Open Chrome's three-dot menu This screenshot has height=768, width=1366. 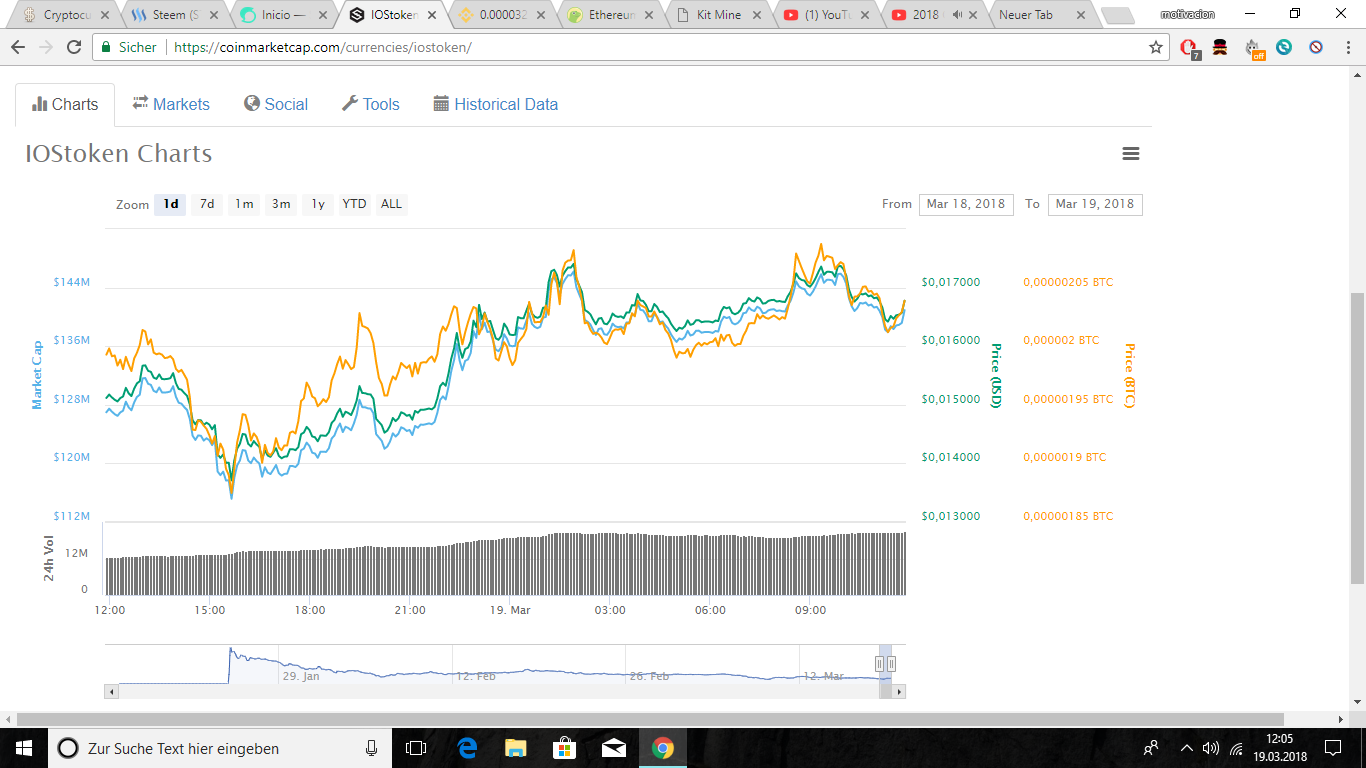point(1347,47)
